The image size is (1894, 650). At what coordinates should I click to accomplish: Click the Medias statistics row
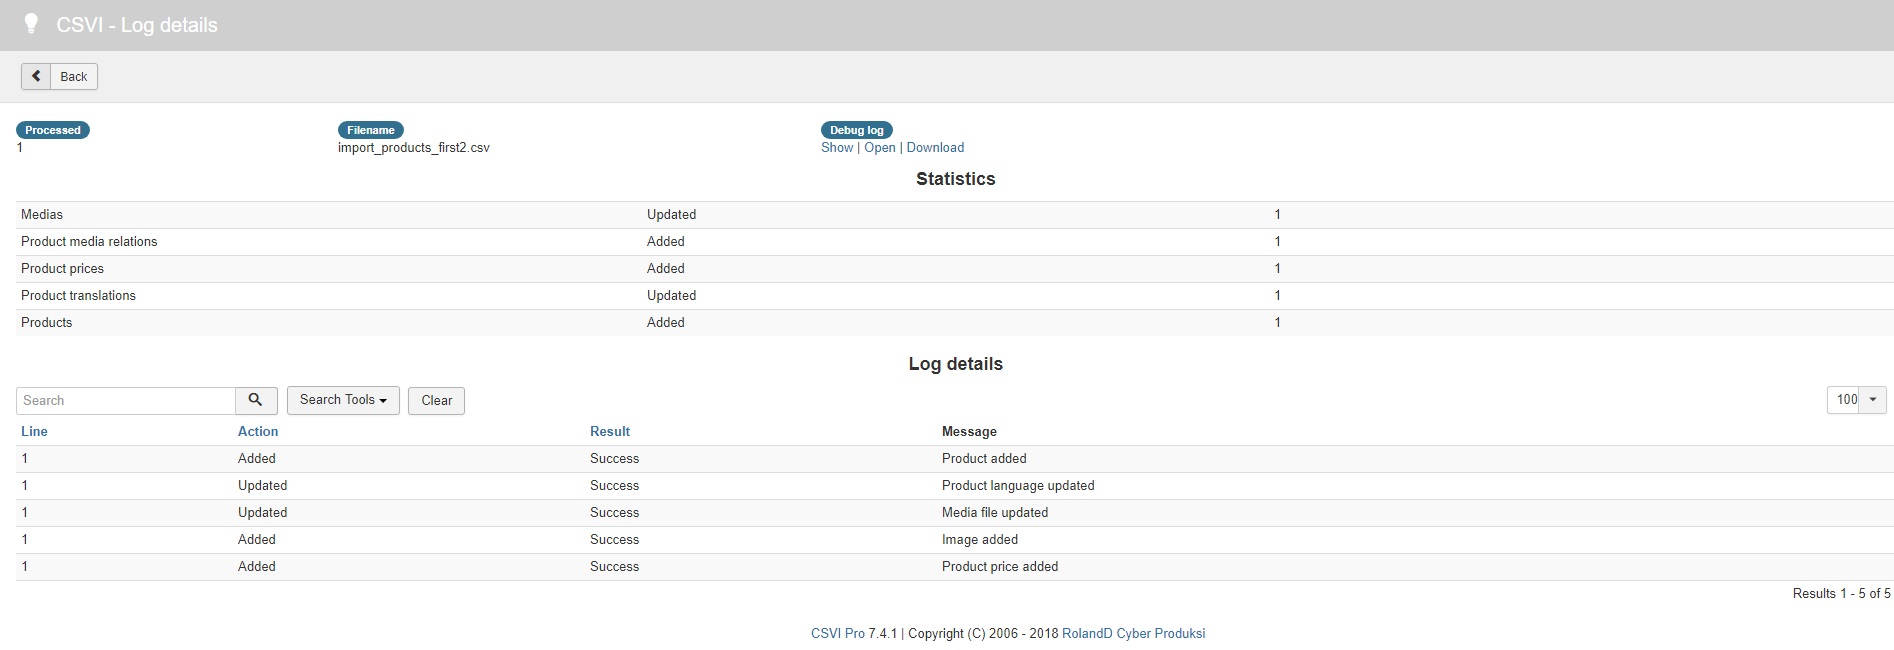tap(955, 214)
